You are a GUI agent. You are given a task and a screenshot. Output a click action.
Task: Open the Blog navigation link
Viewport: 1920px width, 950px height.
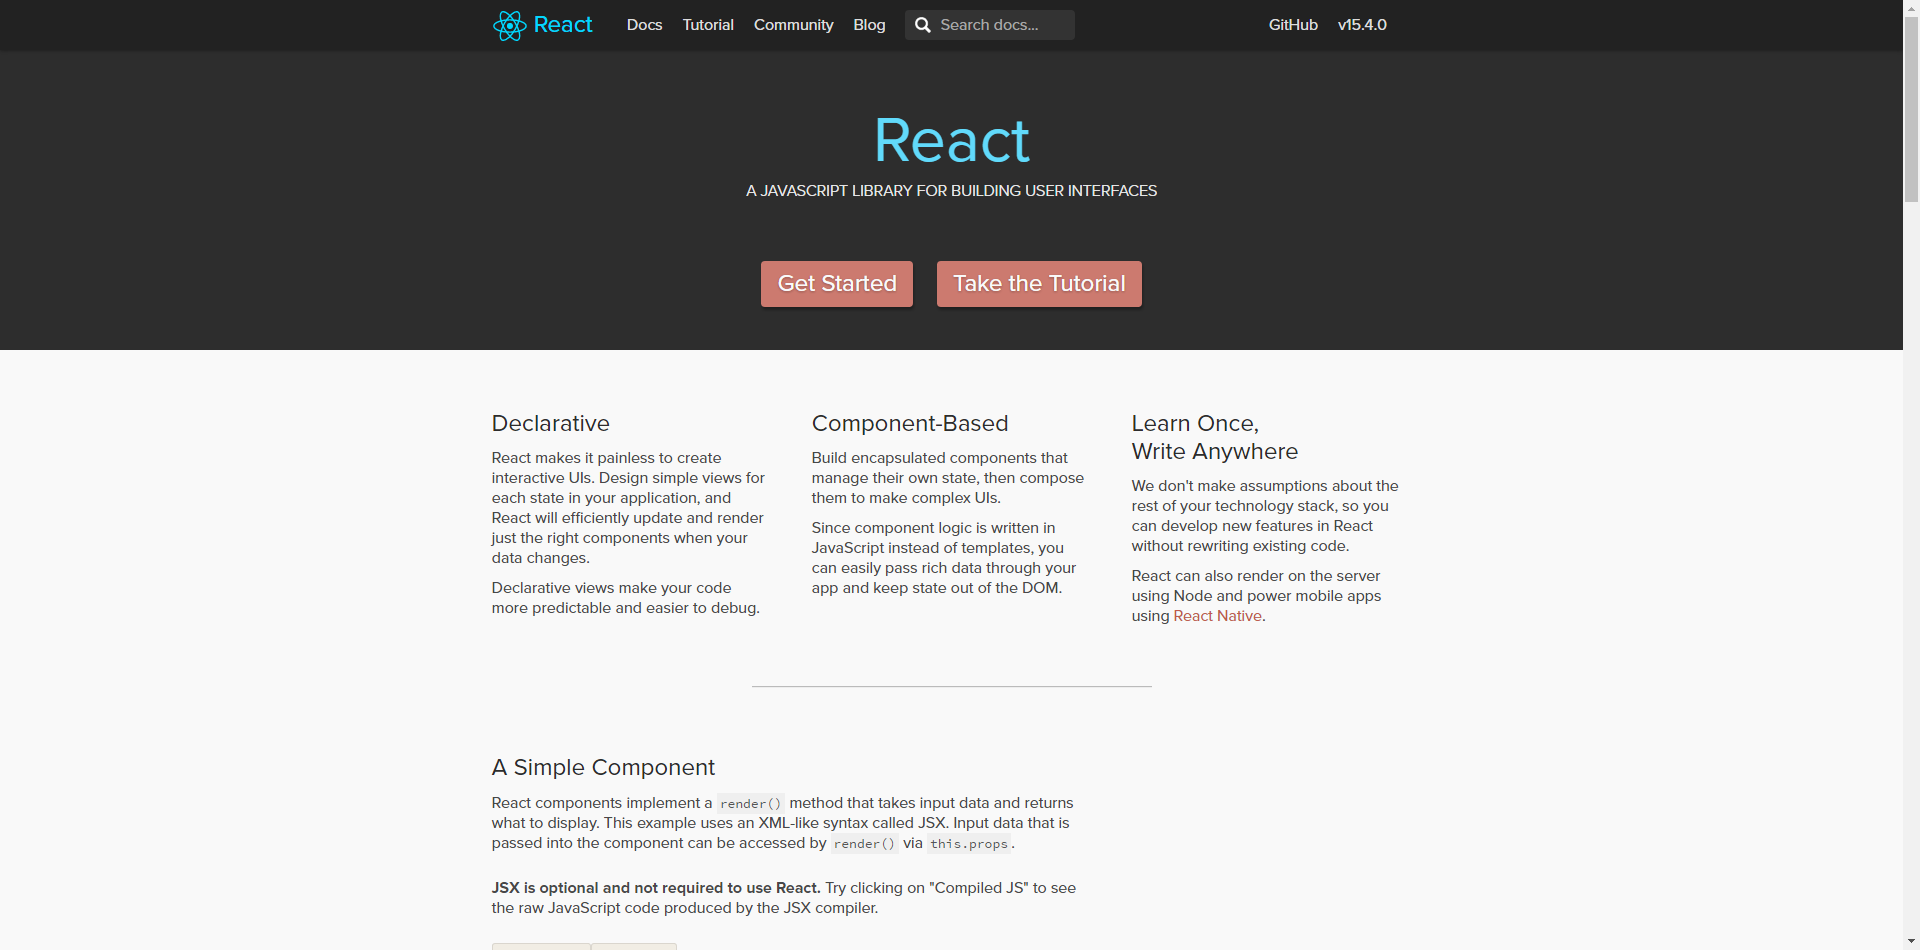(x=869, y=25)
